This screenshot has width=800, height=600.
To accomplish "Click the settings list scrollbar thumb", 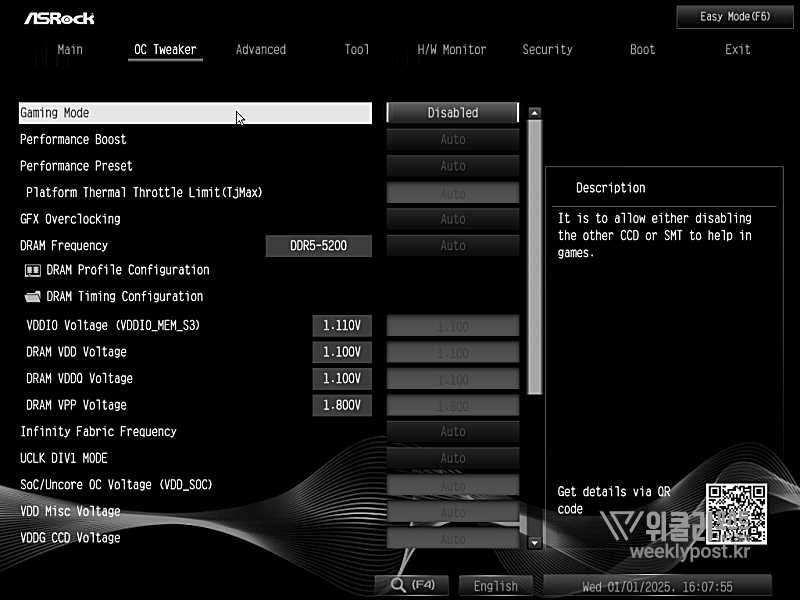I will pos(534,257).
